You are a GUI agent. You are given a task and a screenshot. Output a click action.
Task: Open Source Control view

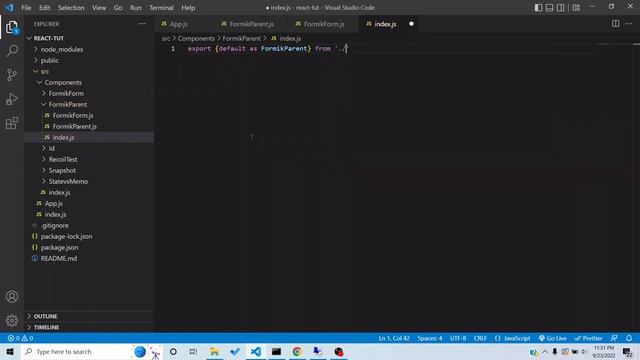tap(12, 75)
